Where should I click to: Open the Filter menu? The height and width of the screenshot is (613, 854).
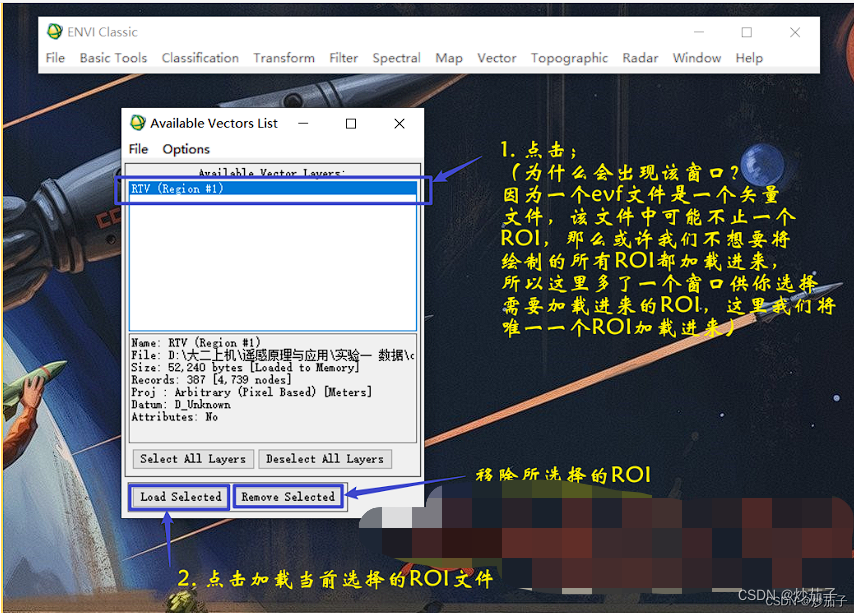[343, 58]
